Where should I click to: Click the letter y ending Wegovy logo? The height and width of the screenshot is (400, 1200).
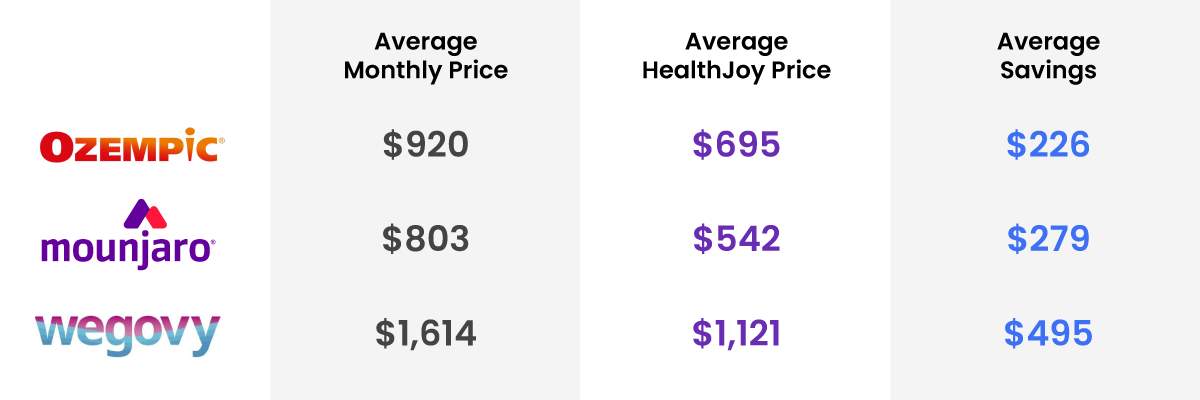[x=205, y=336]
